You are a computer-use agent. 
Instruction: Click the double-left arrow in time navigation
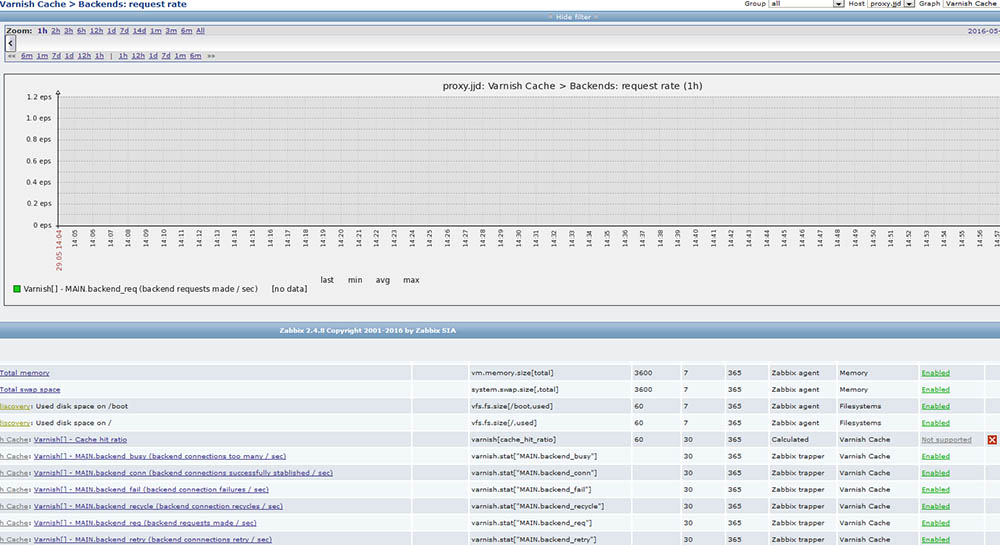[x=11, y=56]
